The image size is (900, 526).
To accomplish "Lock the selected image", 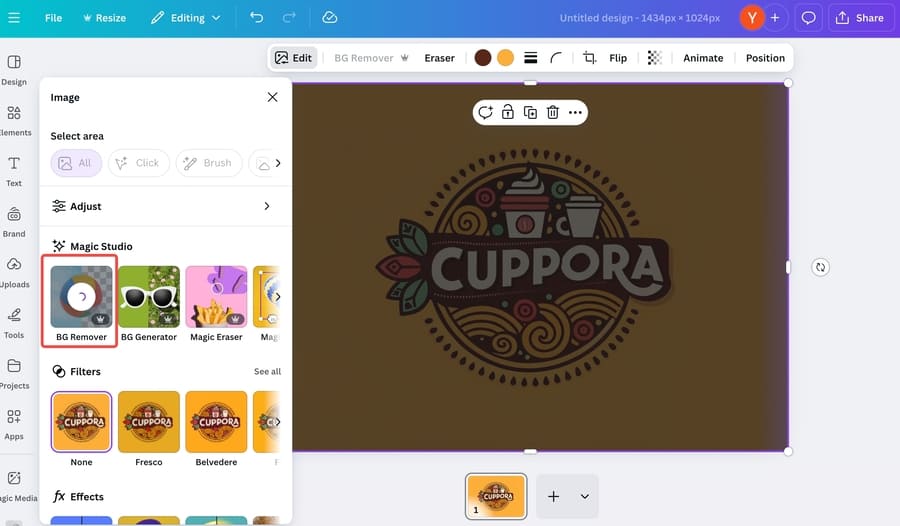I will [x=507, y=112].
